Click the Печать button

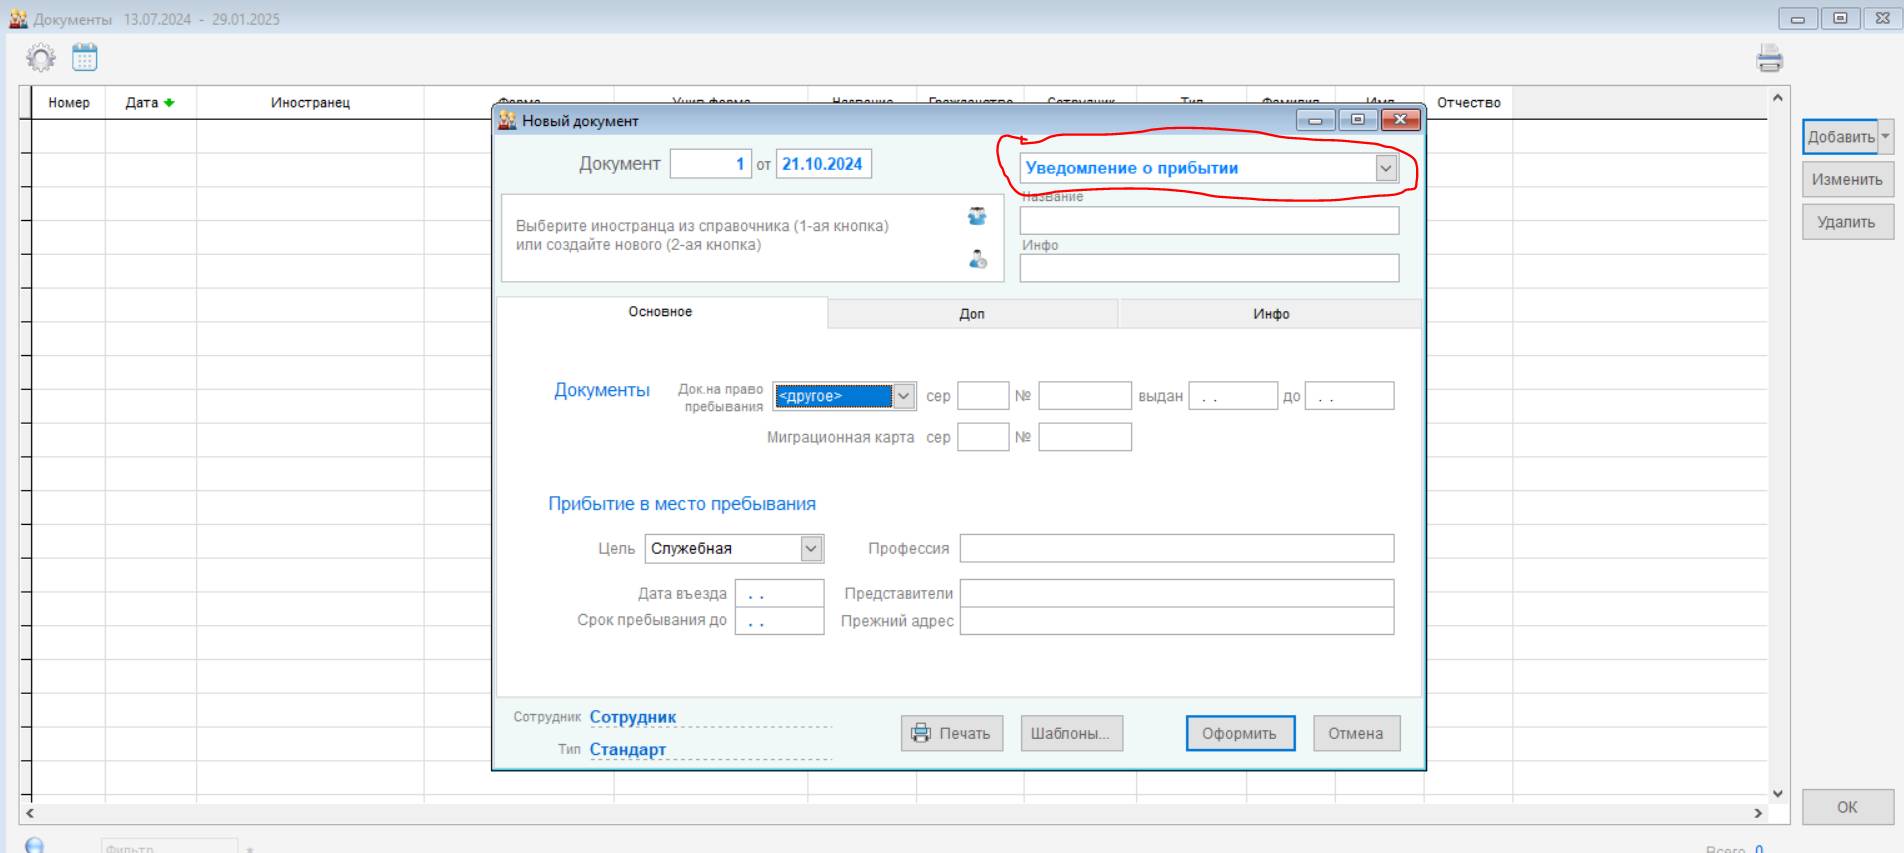[x=952, y=733]
